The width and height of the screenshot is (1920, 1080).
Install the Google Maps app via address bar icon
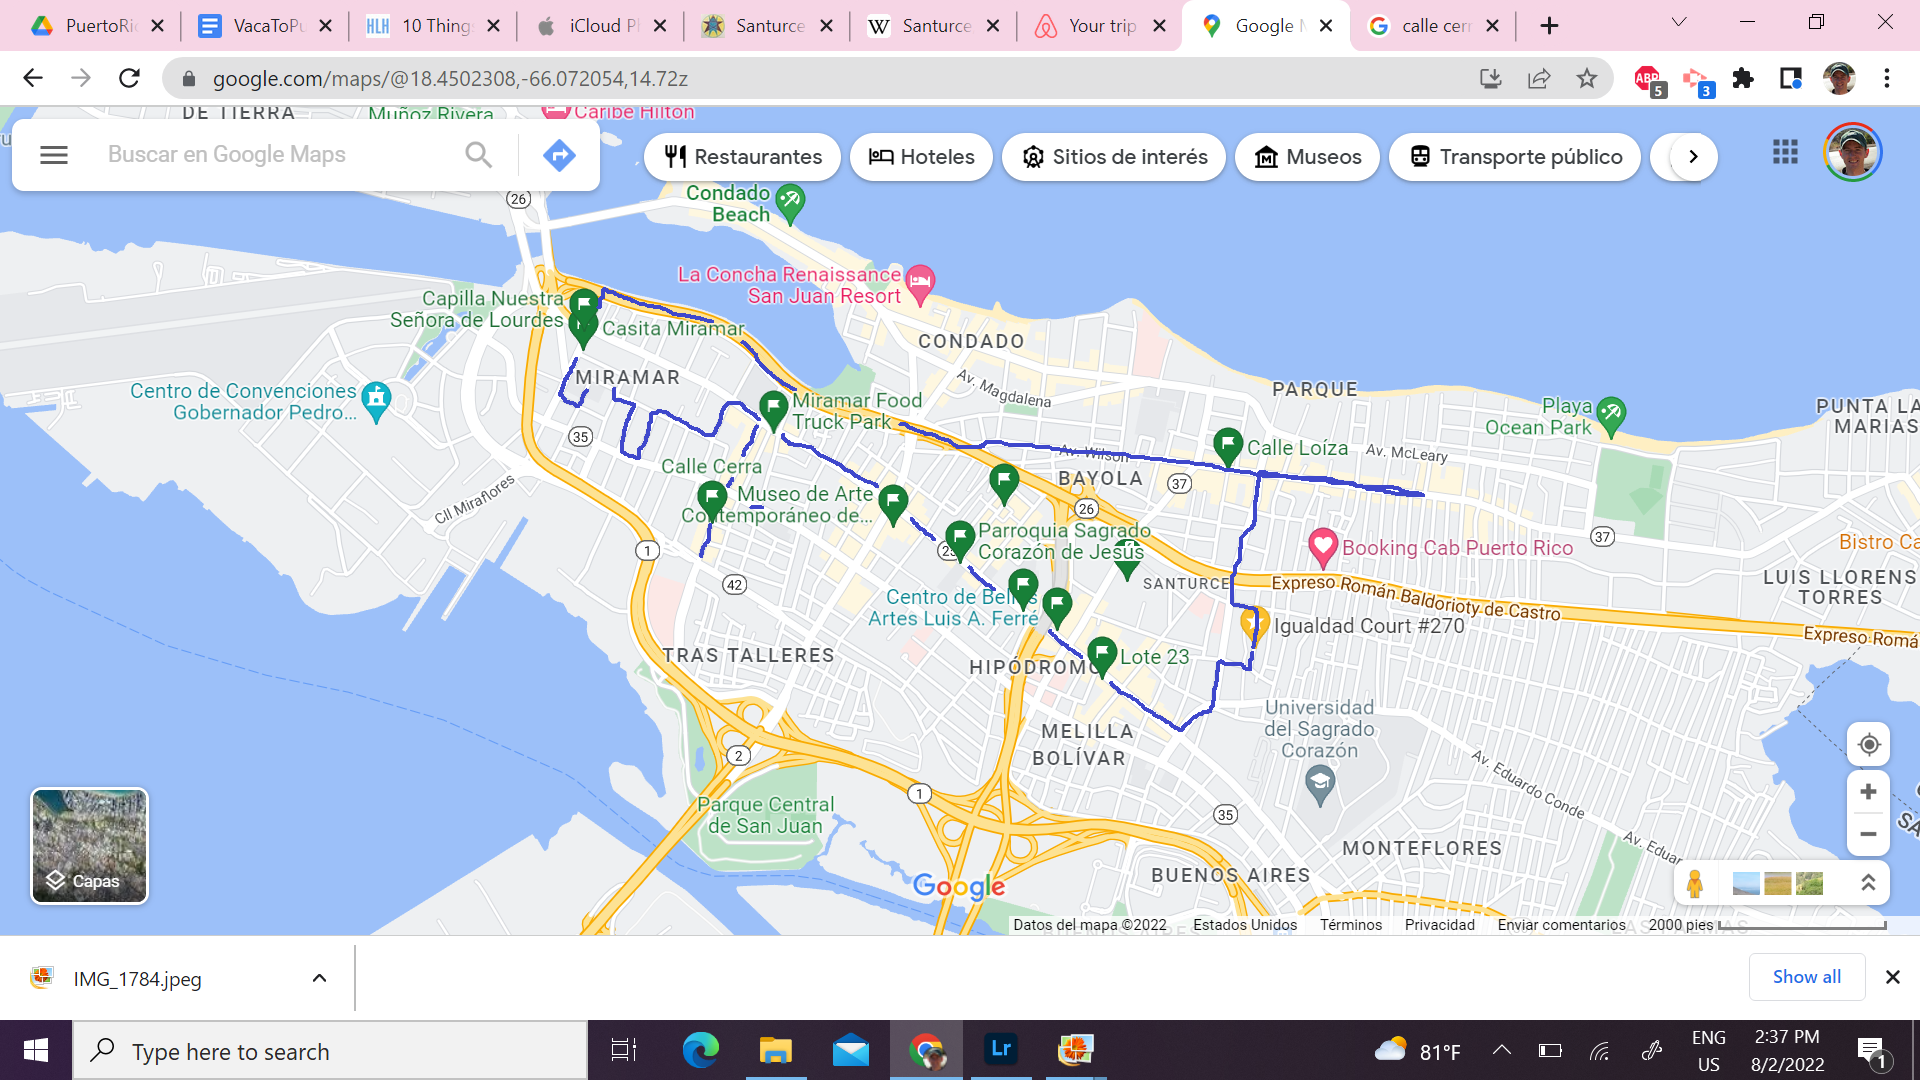click(x=1491, y=78)
